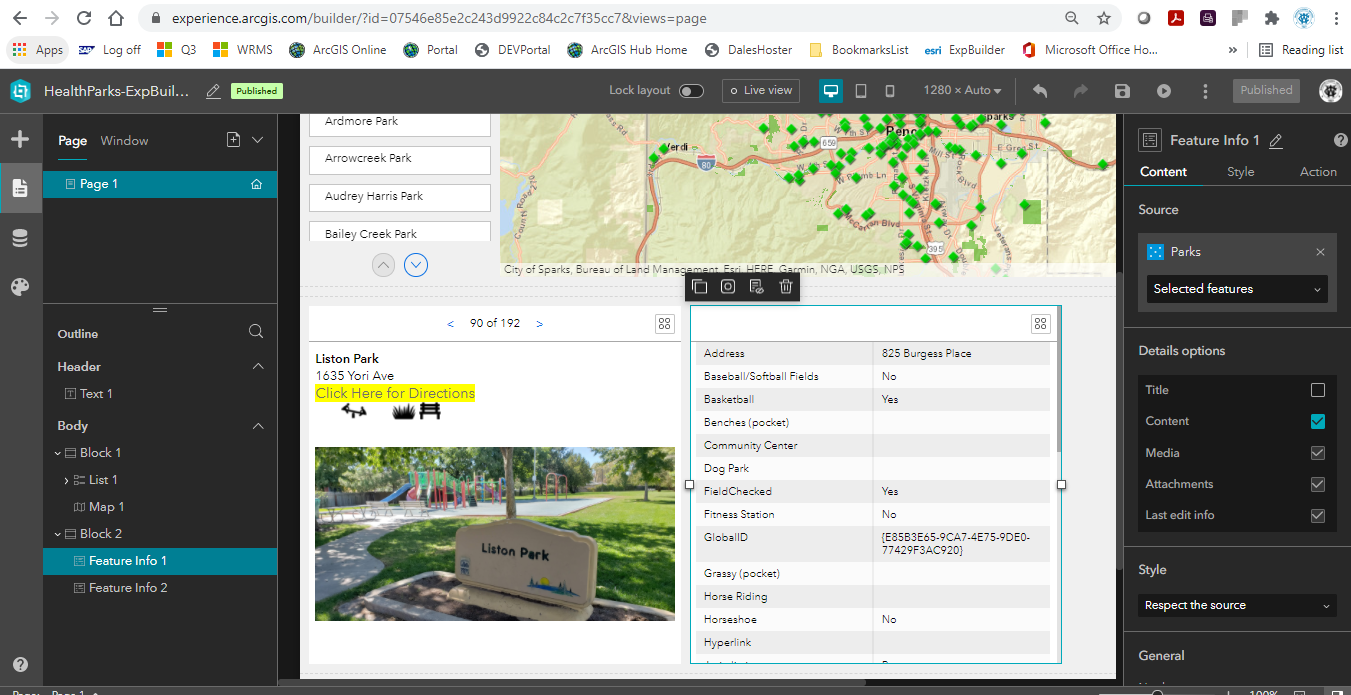
Task: Click the Save icon in top toolbar
Action: click(1122, 91)
